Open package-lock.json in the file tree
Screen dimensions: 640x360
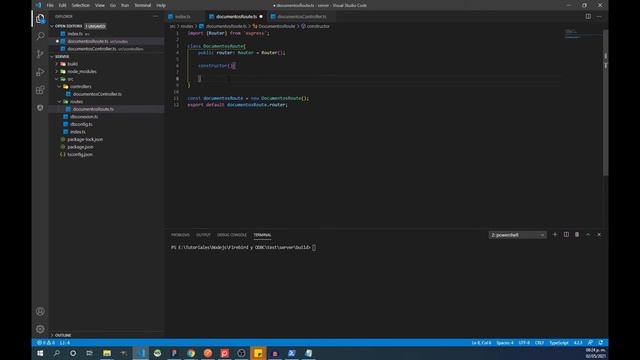[85, 140]
